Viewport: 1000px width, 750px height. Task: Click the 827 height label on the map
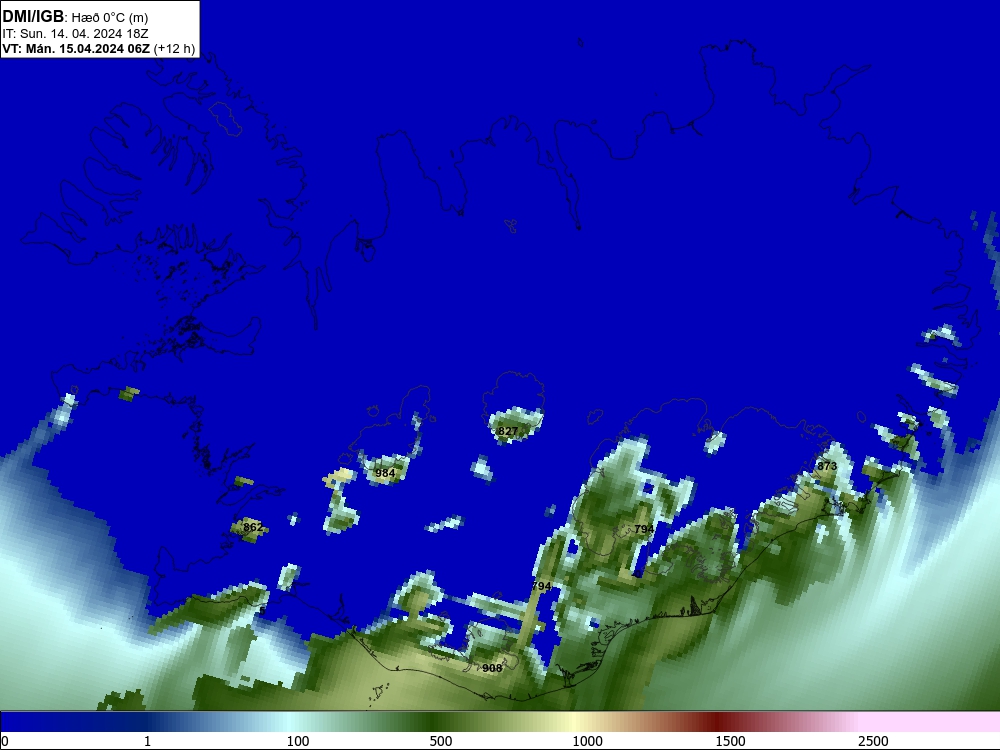coord(508,431)
